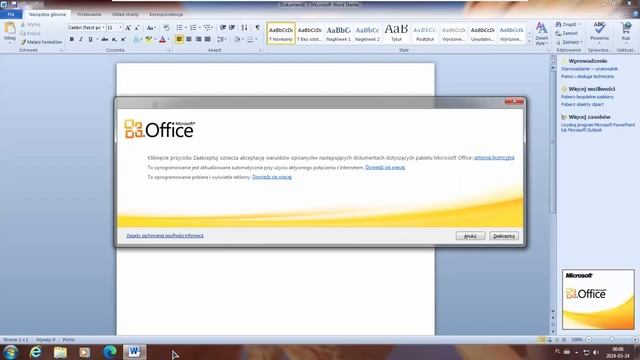Apply Superscript formatting
This screenshot has width=640, height=360.
coord(123,39)
